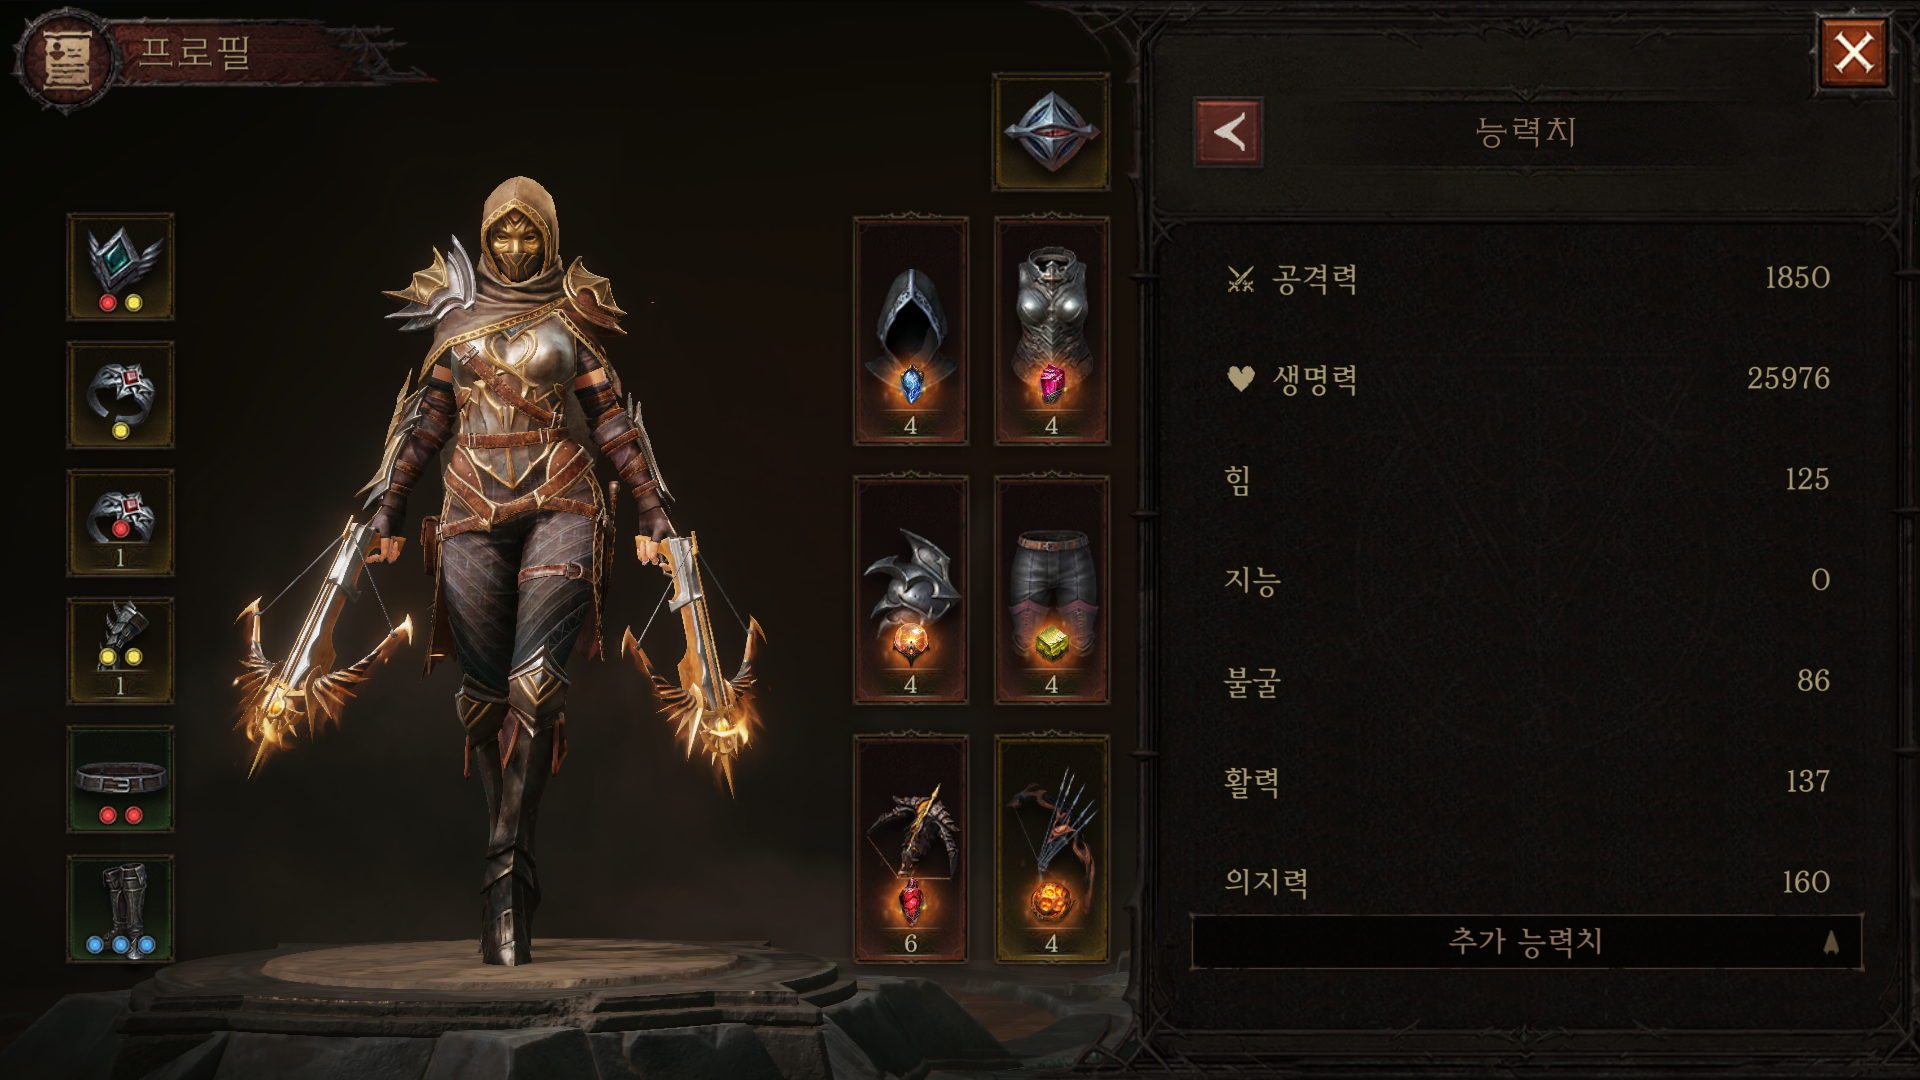Select the off-hand crossbow slot
The height and width of the screenshot is (1080, 1920).
[1051, 849]
